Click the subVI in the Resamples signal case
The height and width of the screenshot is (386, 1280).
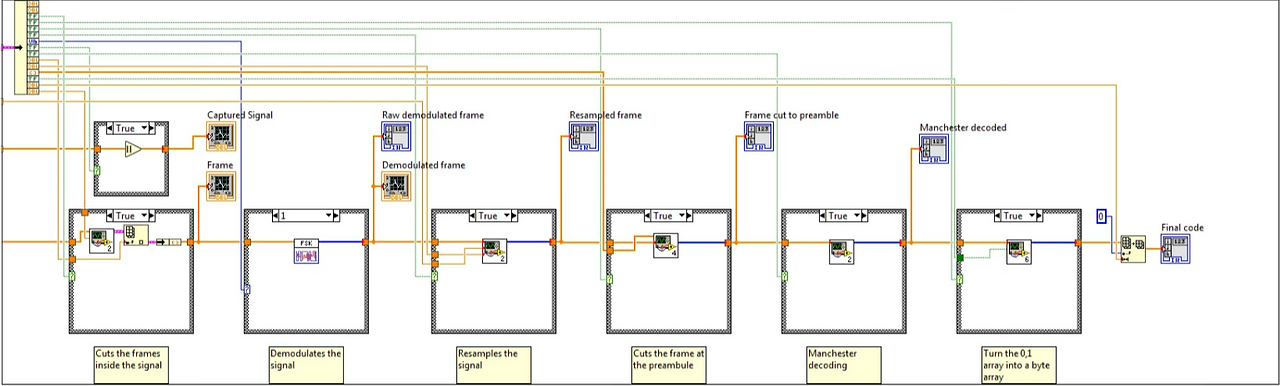(x=493, y=251)
